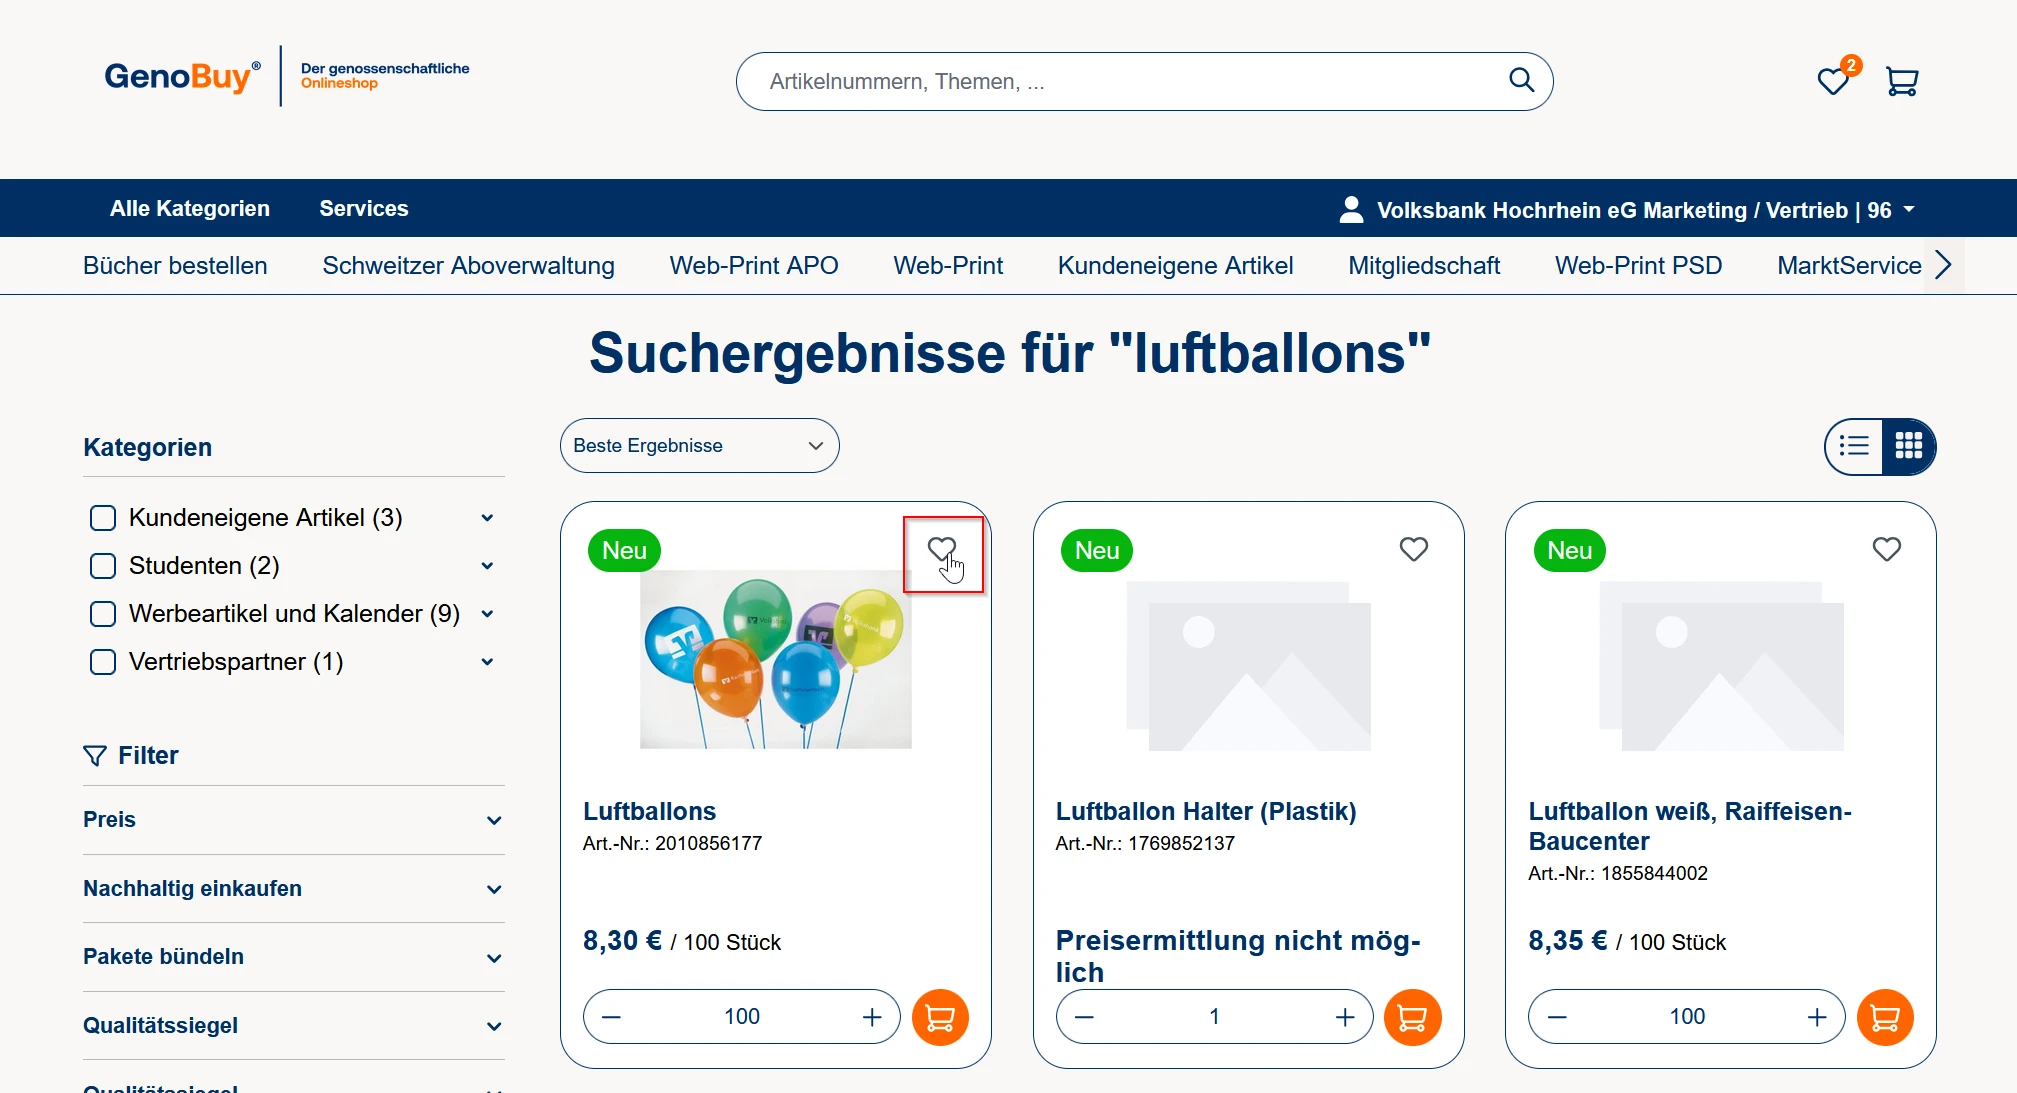Switch to list view layout
Screen dimensions: 2017x1093
pos(1854,446)
